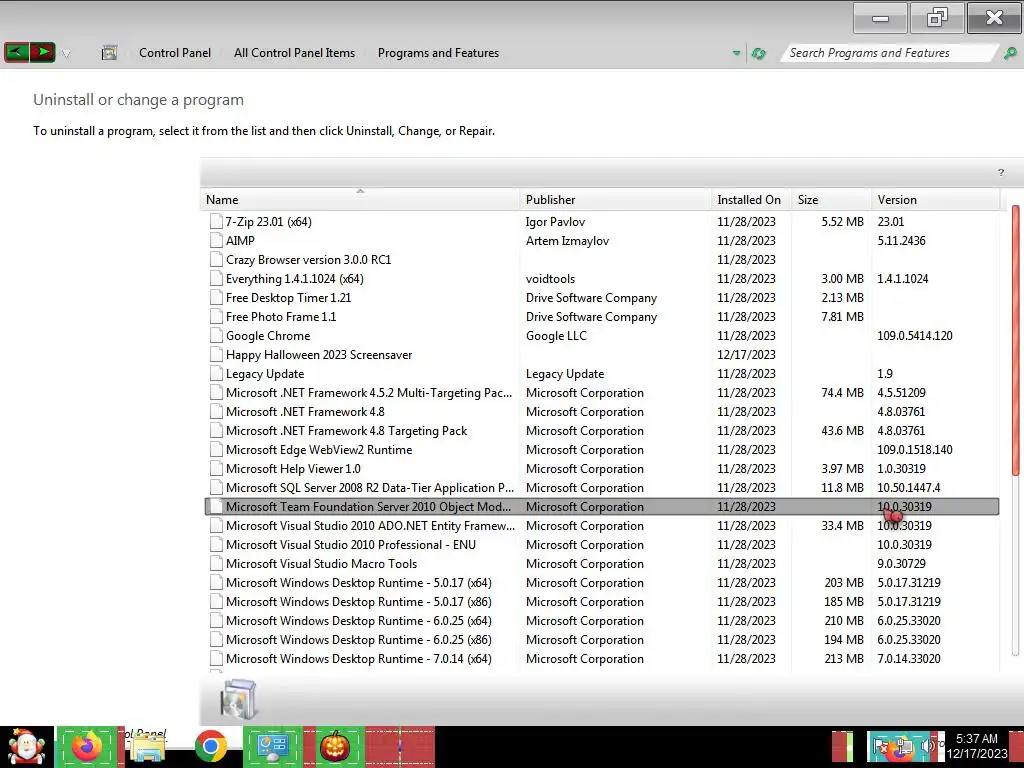This screenshot has width=1024, height=768.
Task: Click the Free Desktop Timer 1.21 icon
Action: pyautogui.click(x=216, y=297)
